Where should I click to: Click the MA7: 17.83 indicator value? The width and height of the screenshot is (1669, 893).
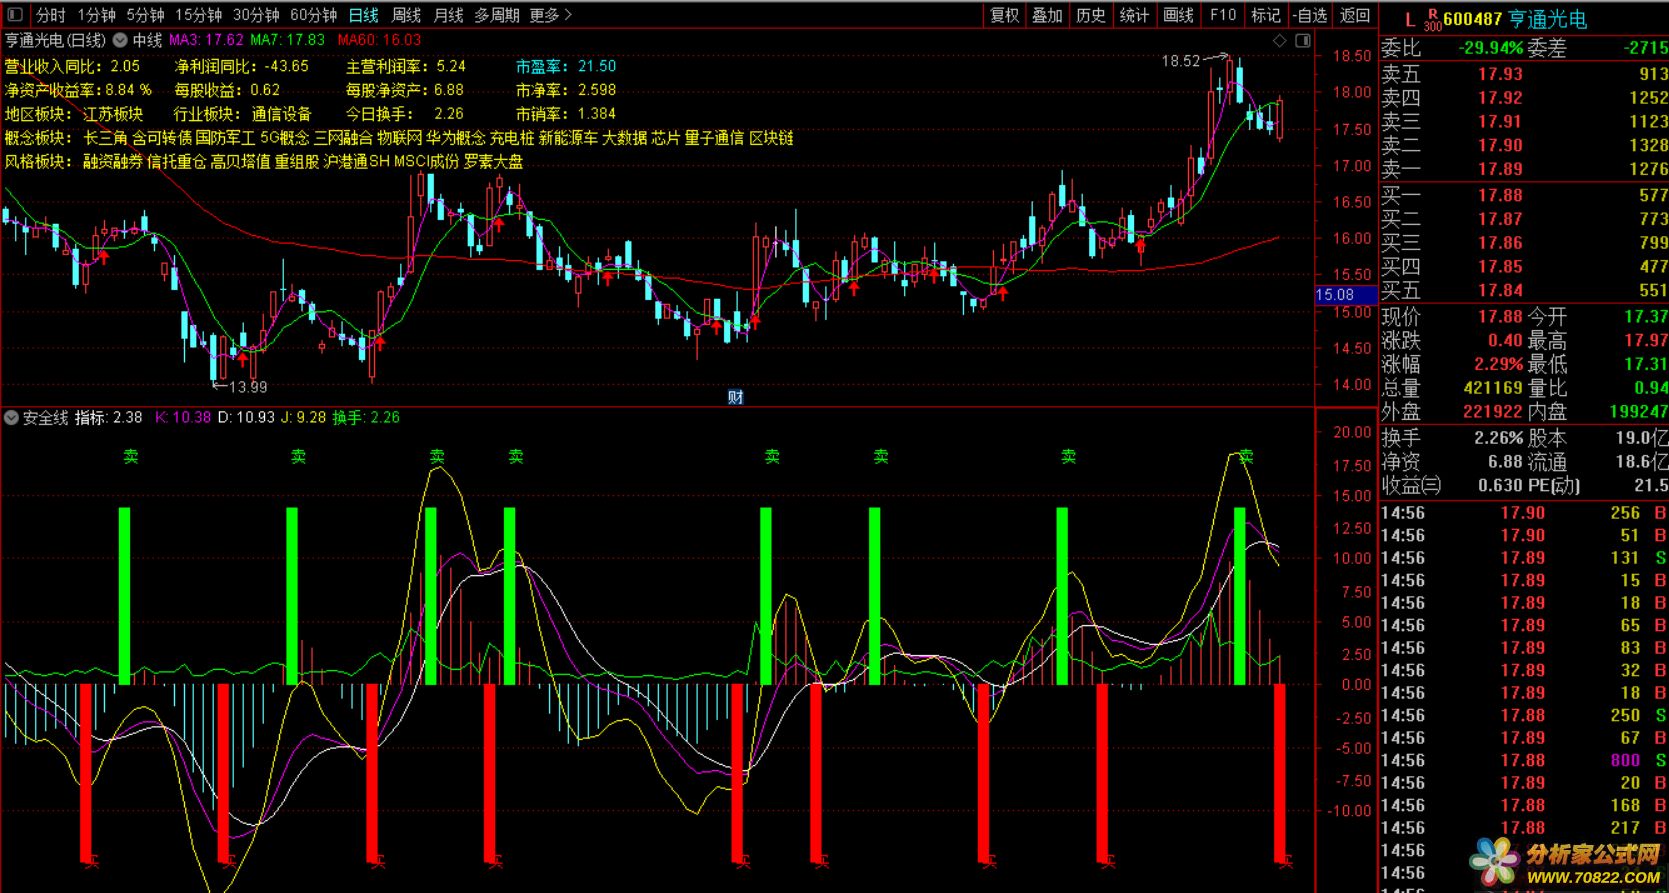[x=288, y=40]
